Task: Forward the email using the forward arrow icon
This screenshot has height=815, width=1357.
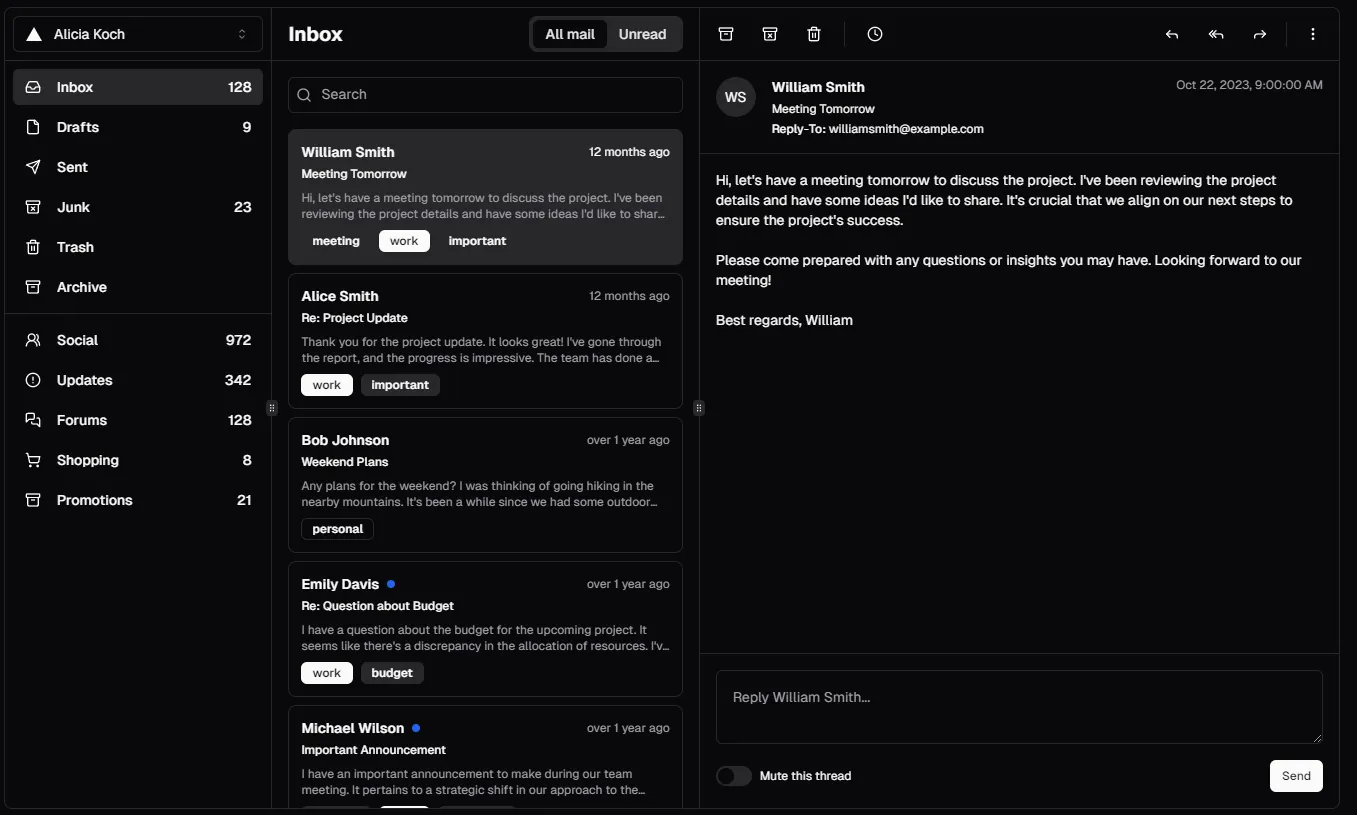Action: (1259, 34)
